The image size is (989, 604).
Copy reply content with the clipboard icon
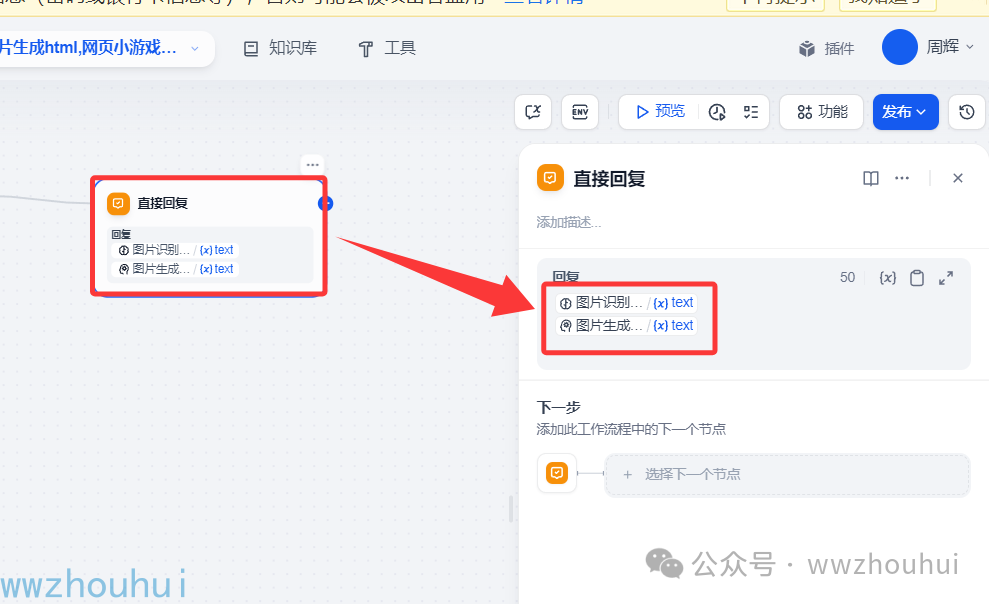tap(917, 277)
